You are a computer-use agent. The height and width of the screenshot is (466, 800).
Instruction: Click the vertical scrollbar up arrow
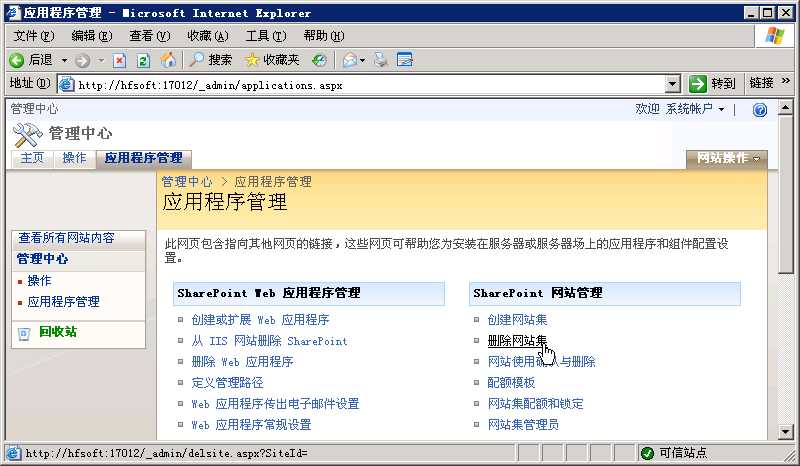tap(785, 108)
